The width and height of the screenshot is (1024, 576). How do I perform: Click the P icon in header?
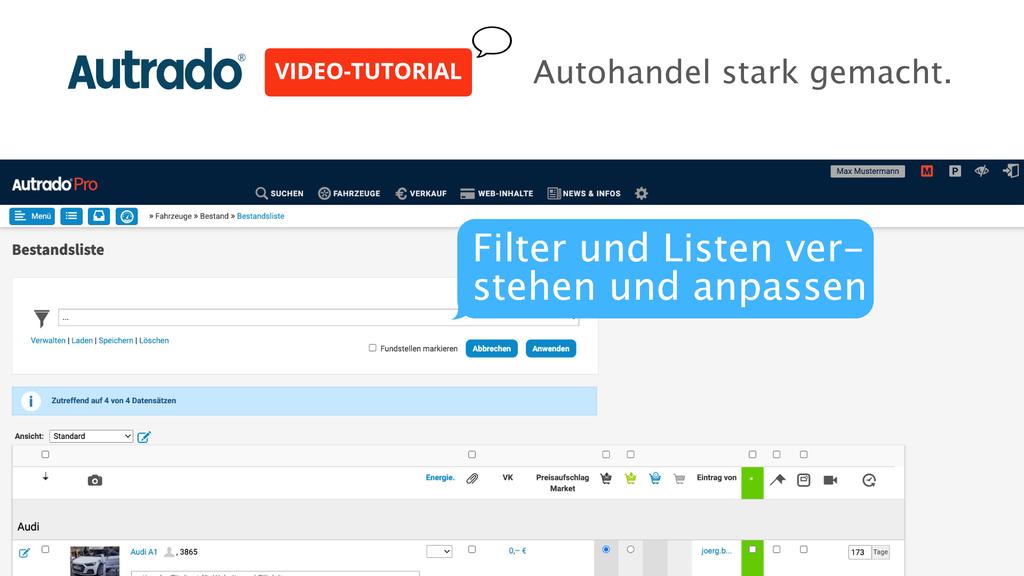coord(955,171)
